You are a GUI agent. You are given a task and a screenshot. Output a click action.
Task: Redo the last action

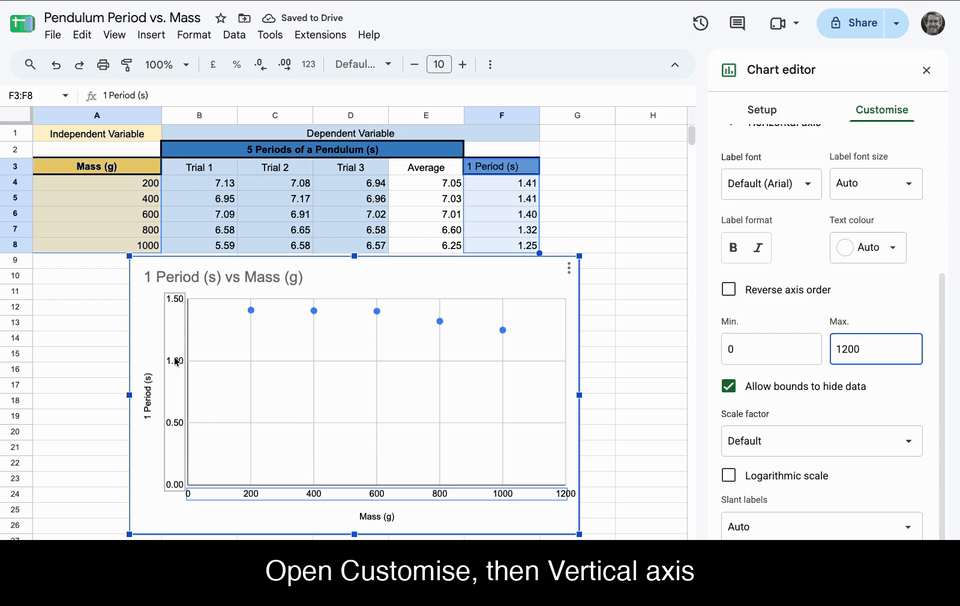point(79,64)
